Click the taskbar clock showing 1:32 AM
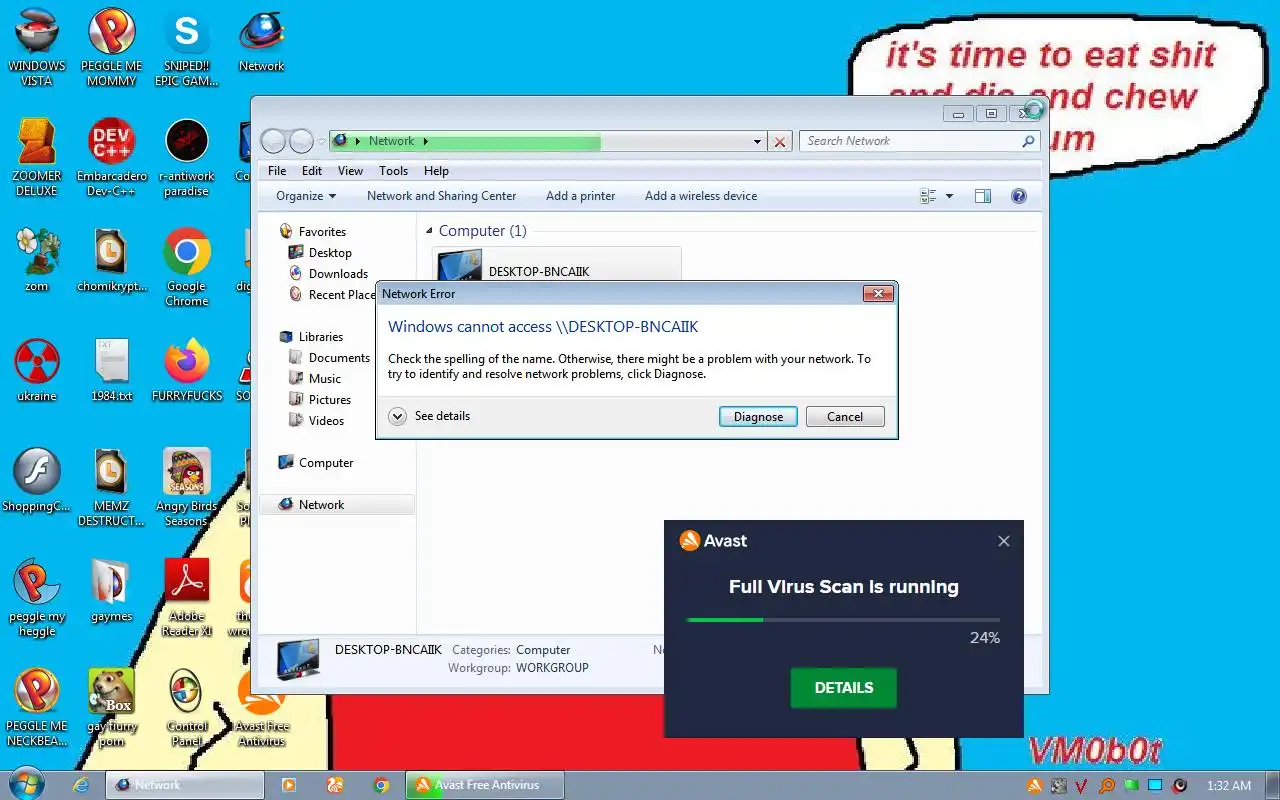The height and width of the screenshot is (800, 1280). click(1229, 786)
